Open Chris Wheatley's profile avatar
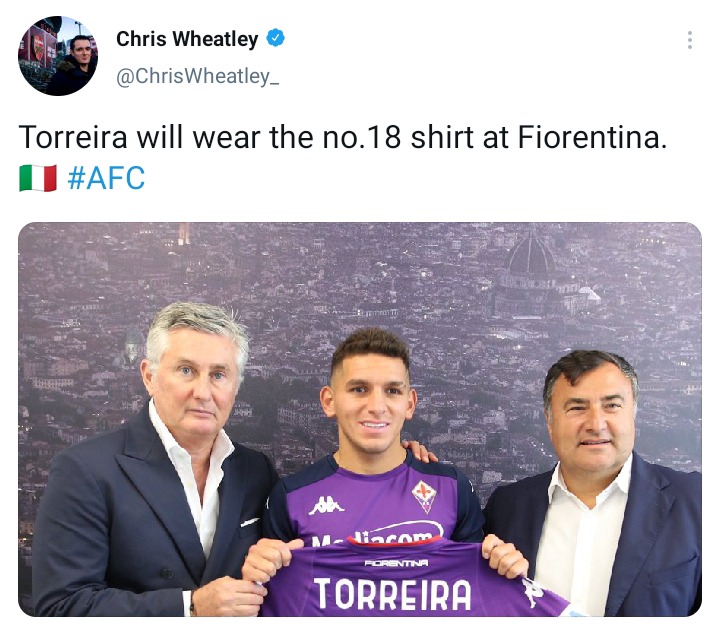 tap(58, 56)
